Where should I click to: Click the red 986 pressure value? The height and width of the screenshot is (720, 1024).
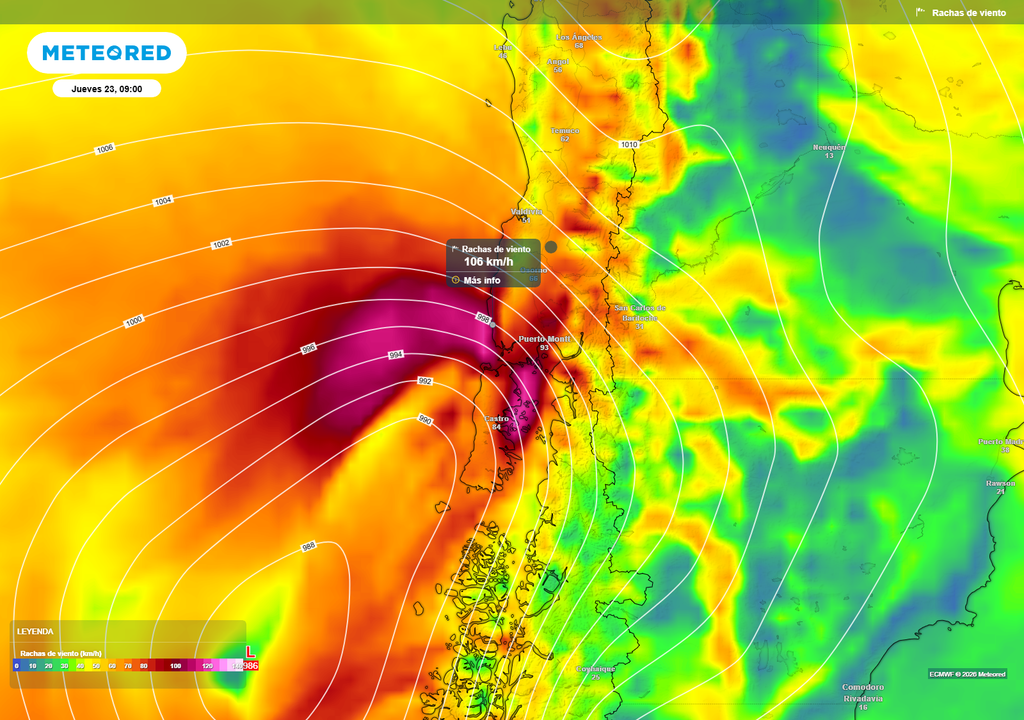(250, 665)
